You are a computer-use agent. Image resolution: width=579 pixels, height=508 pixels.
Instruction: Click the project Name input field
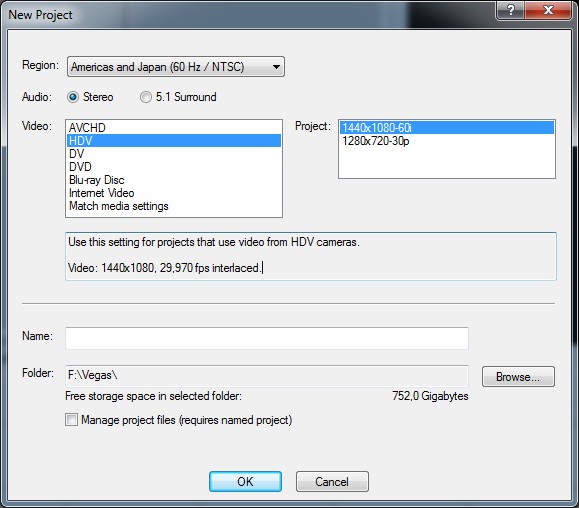coord(267,338)
